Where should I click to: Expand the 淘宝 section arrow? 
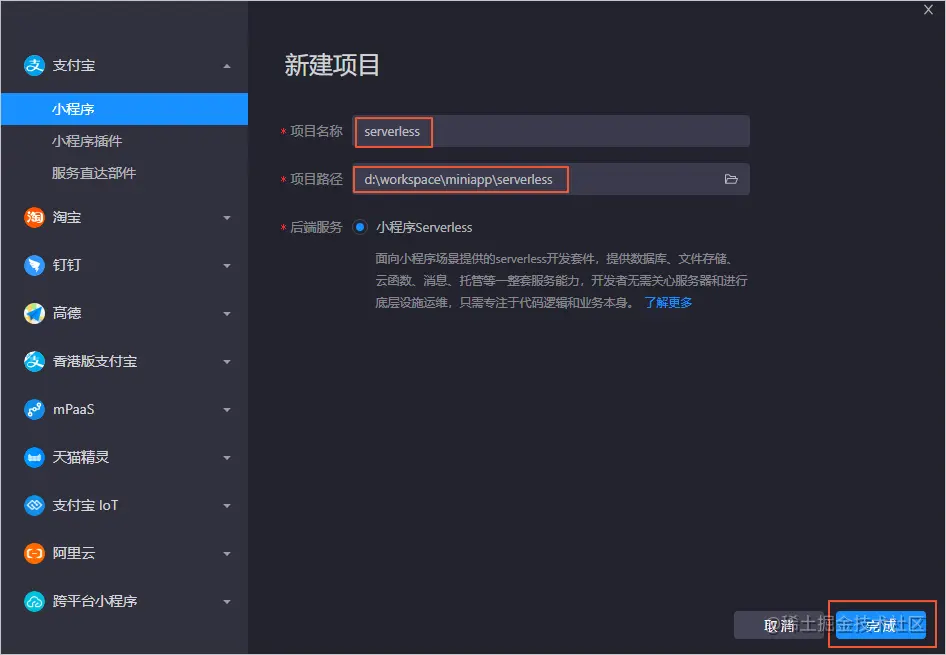[227, 218]
